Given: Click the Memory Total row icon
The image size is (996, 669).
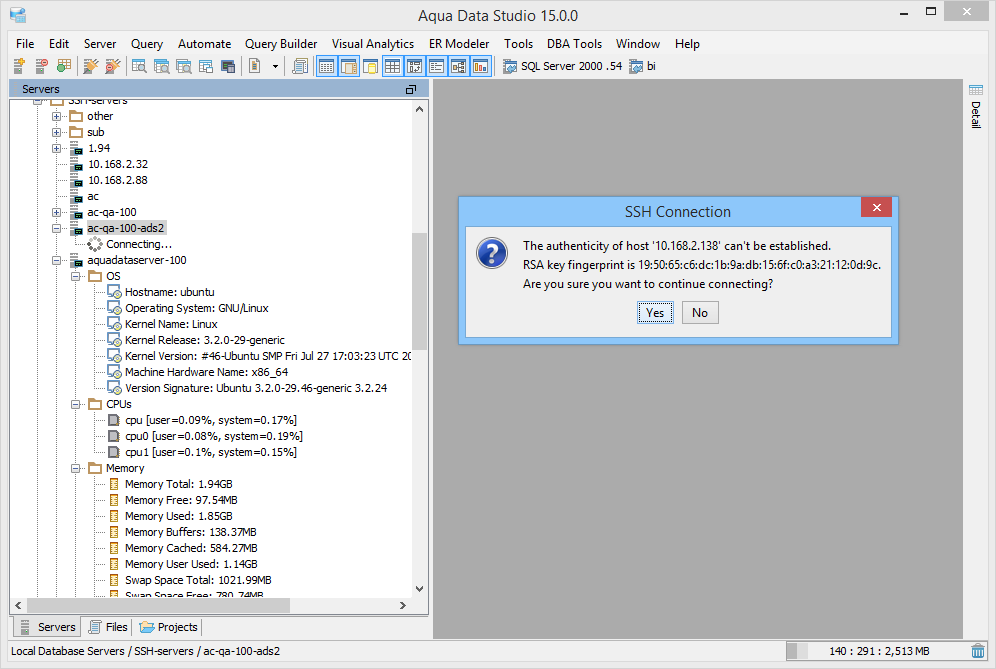Looking at the screenshot, I should 114,484.
